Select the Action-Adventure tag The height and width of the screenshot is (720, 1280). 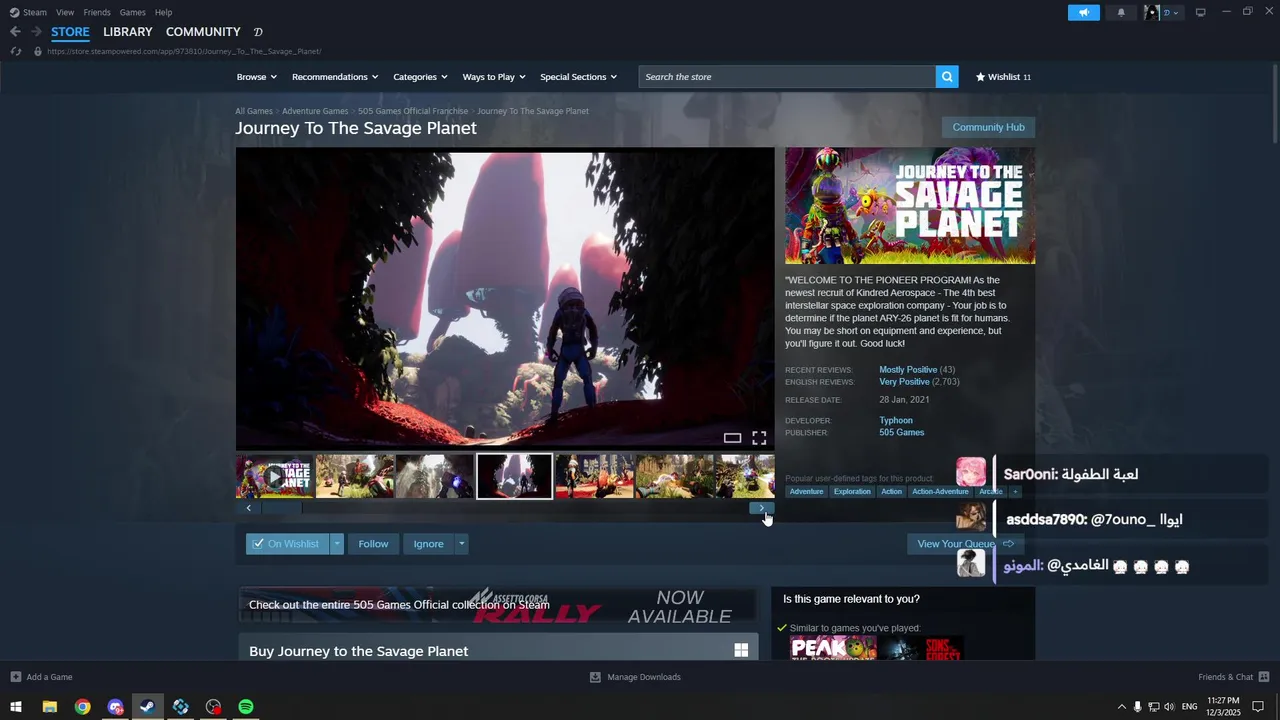pos(940,491)
